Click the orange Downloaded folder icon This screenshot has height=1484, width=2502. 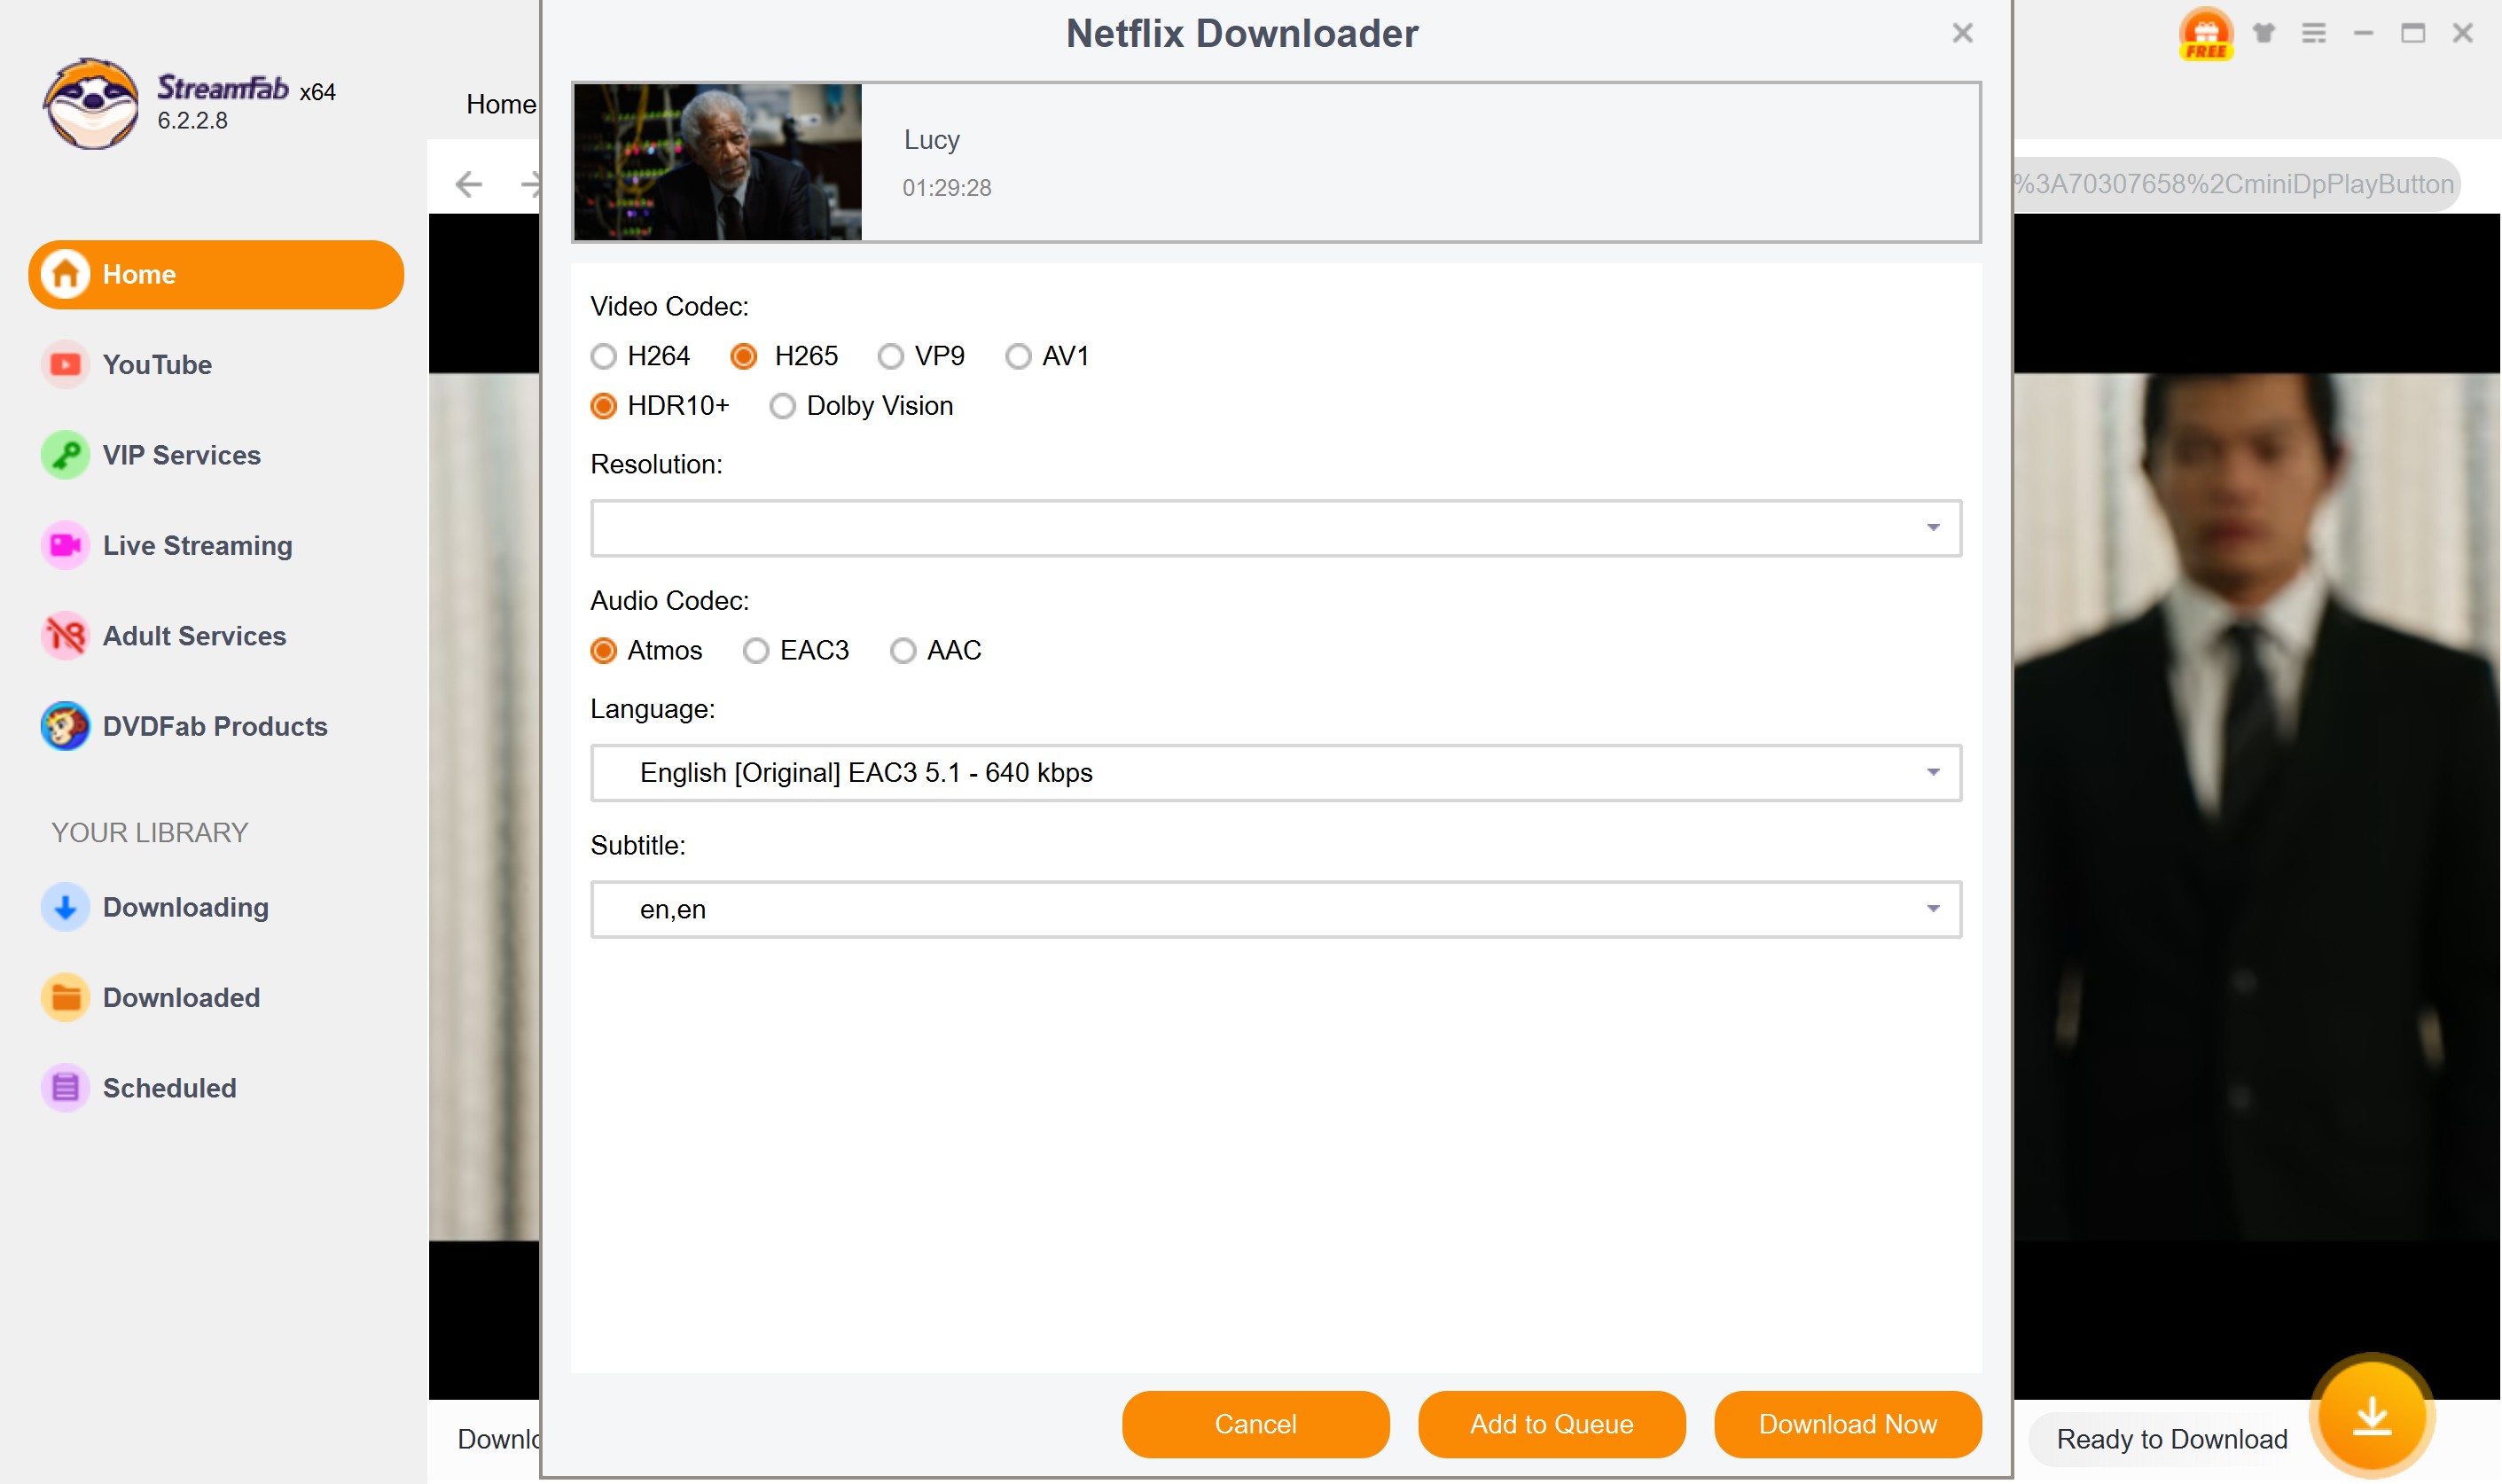pos(65,997)
